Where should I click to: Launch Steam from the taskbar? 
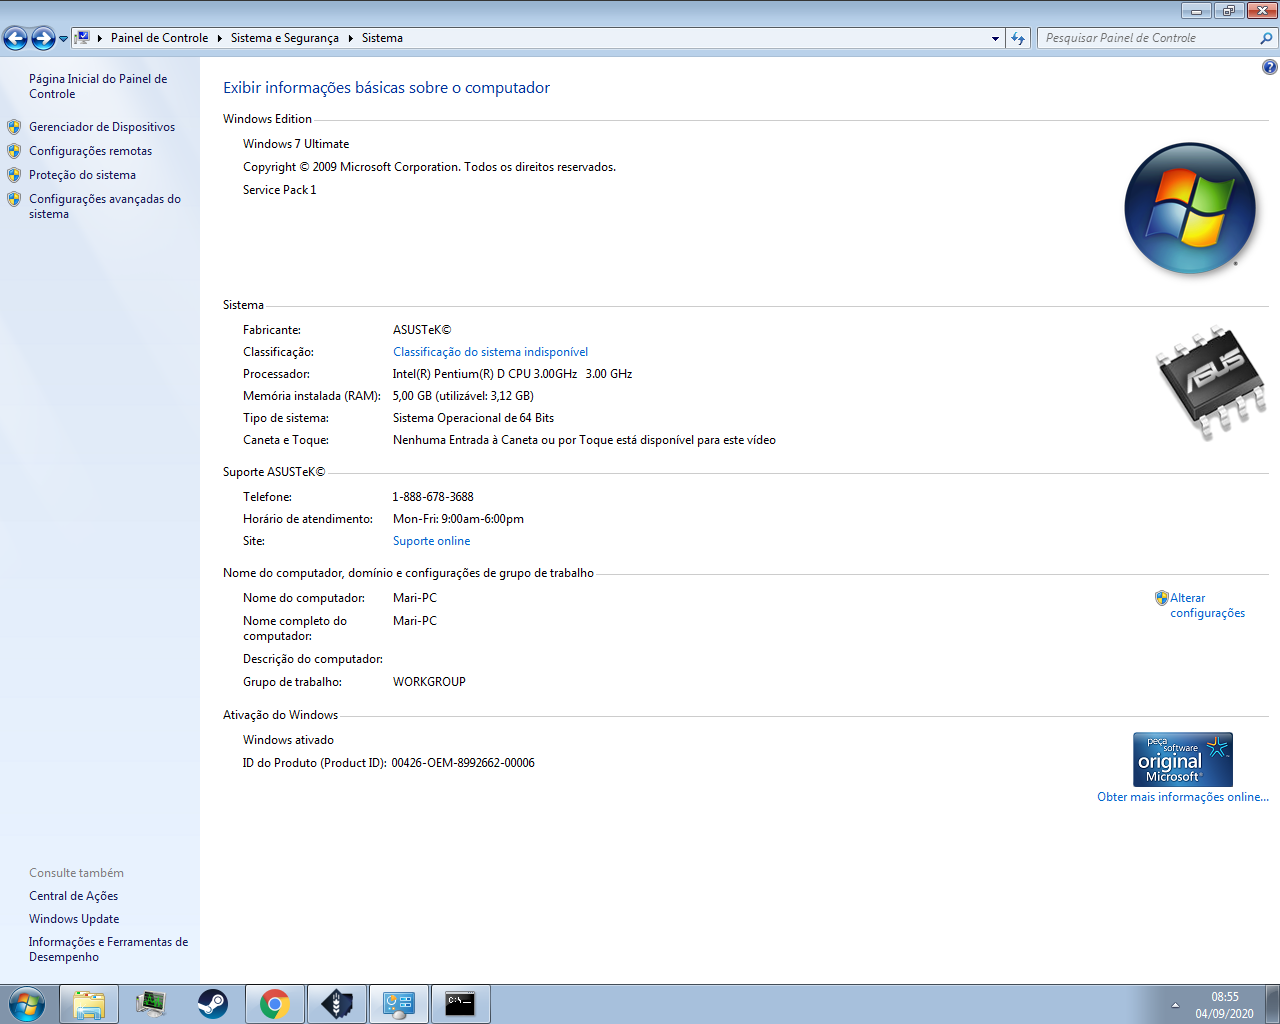pos(213,1004)
